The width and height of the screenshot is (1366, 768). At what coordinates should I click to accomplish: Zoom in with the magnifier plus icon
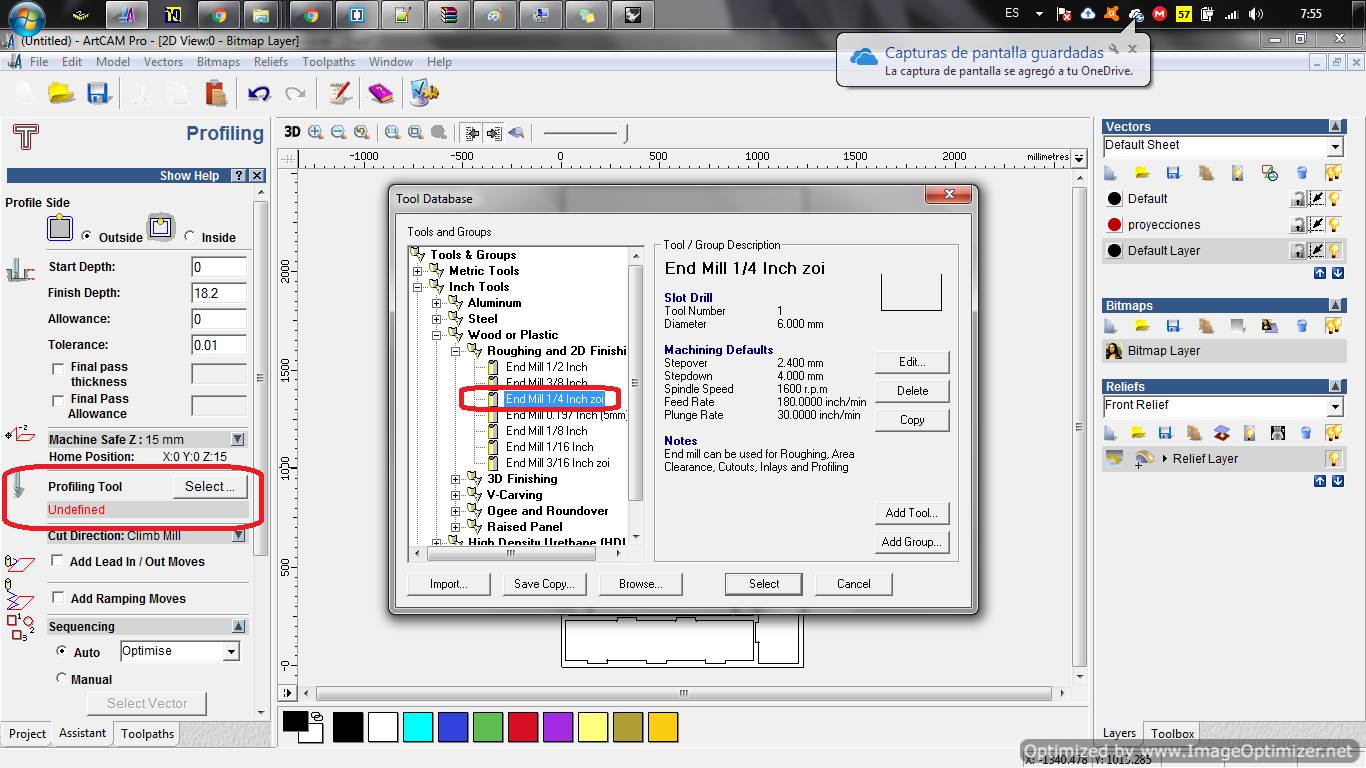tap(316, 132)
